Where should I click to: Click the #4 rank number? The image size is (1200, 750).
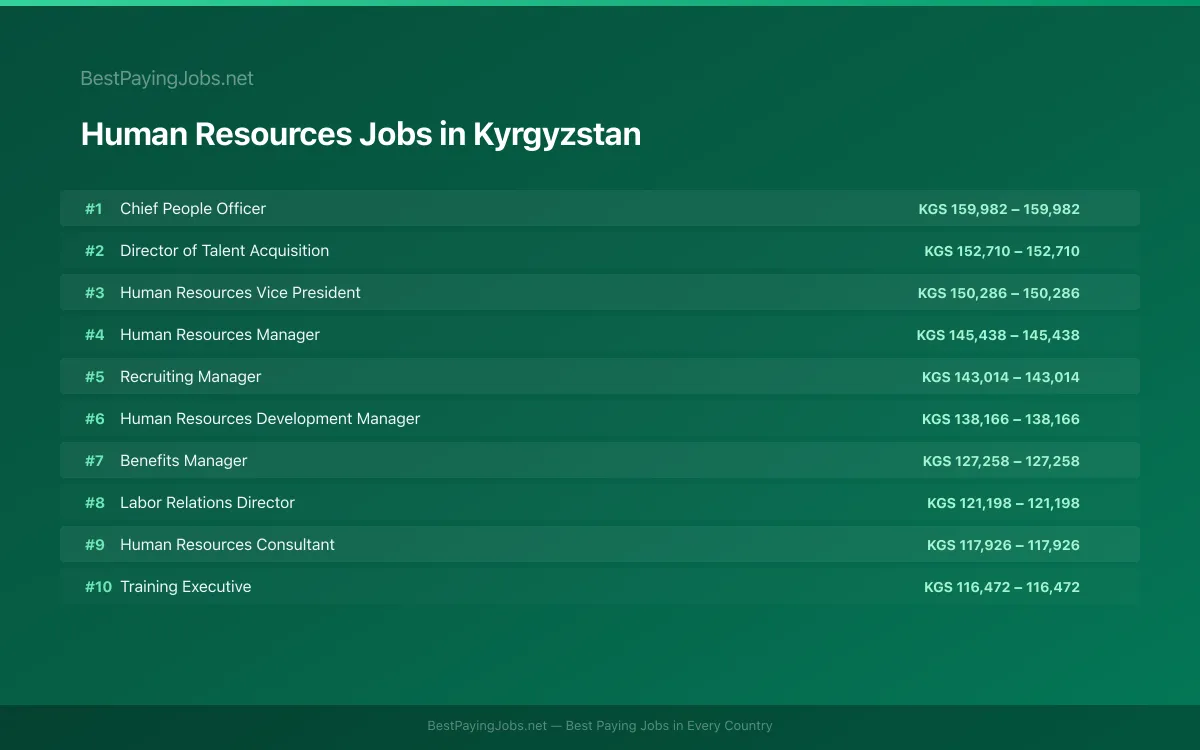tap(94, 335)
